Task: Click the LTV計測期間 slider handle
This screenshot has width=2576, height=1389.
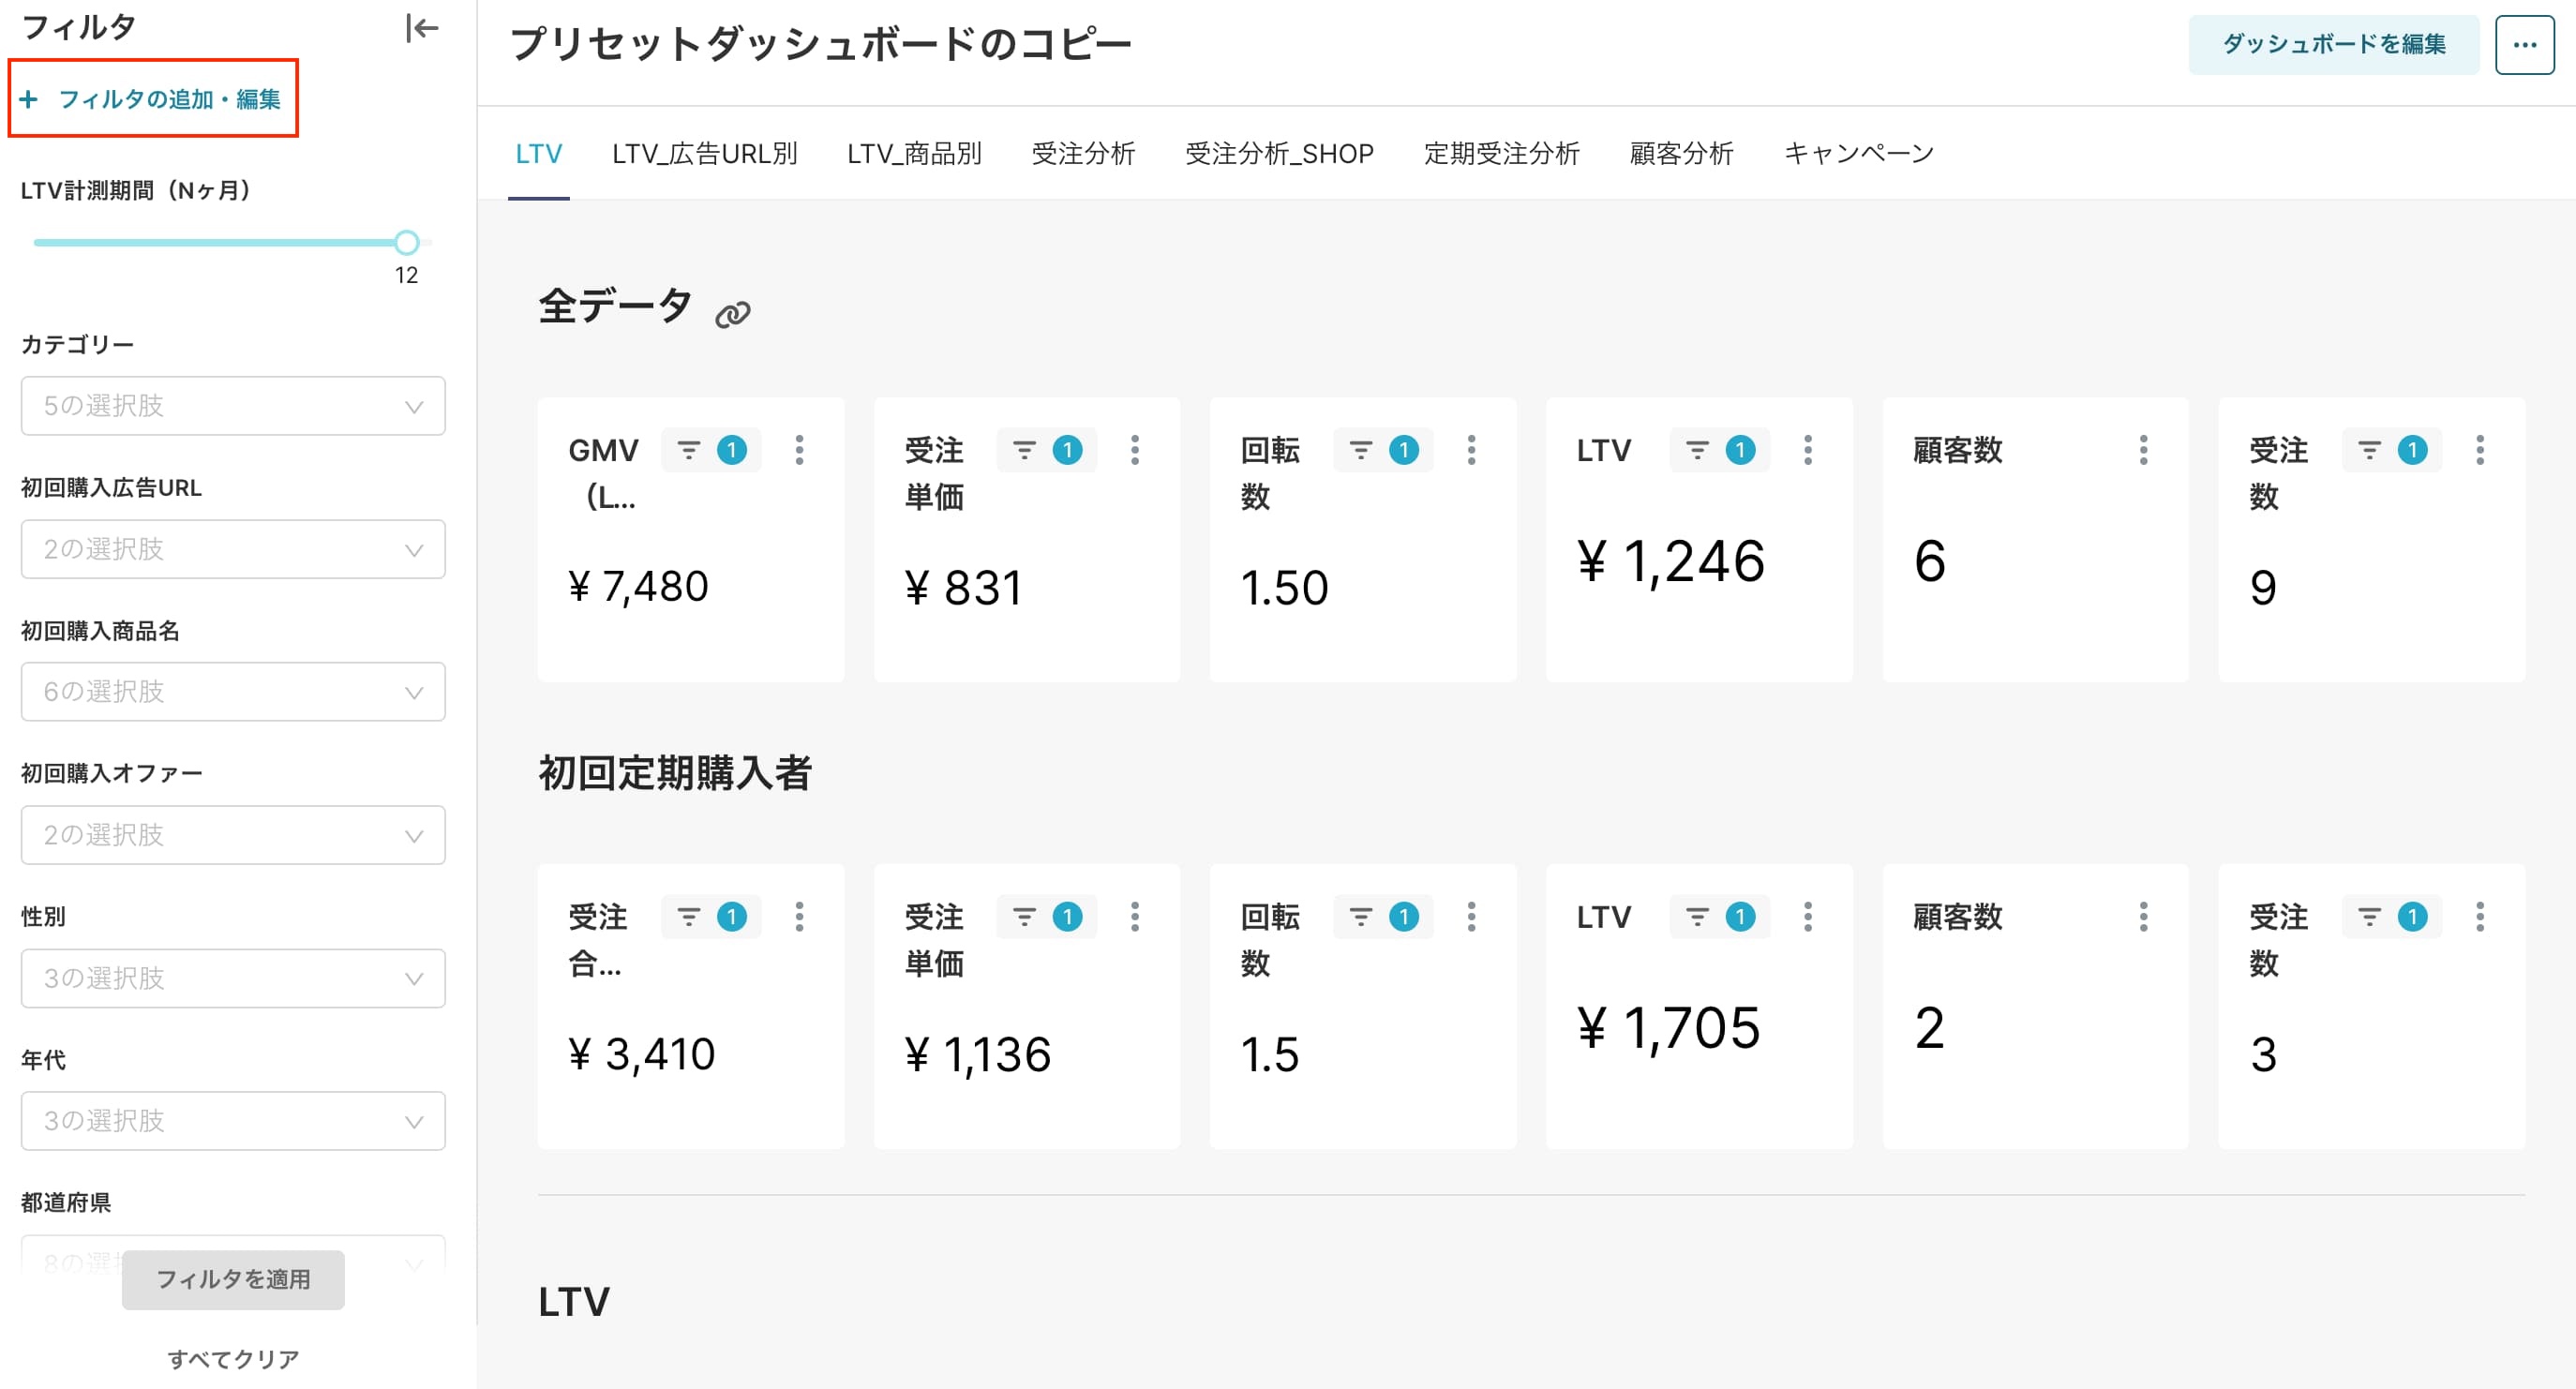Action: pyautogui.click(x=406, y=242)
